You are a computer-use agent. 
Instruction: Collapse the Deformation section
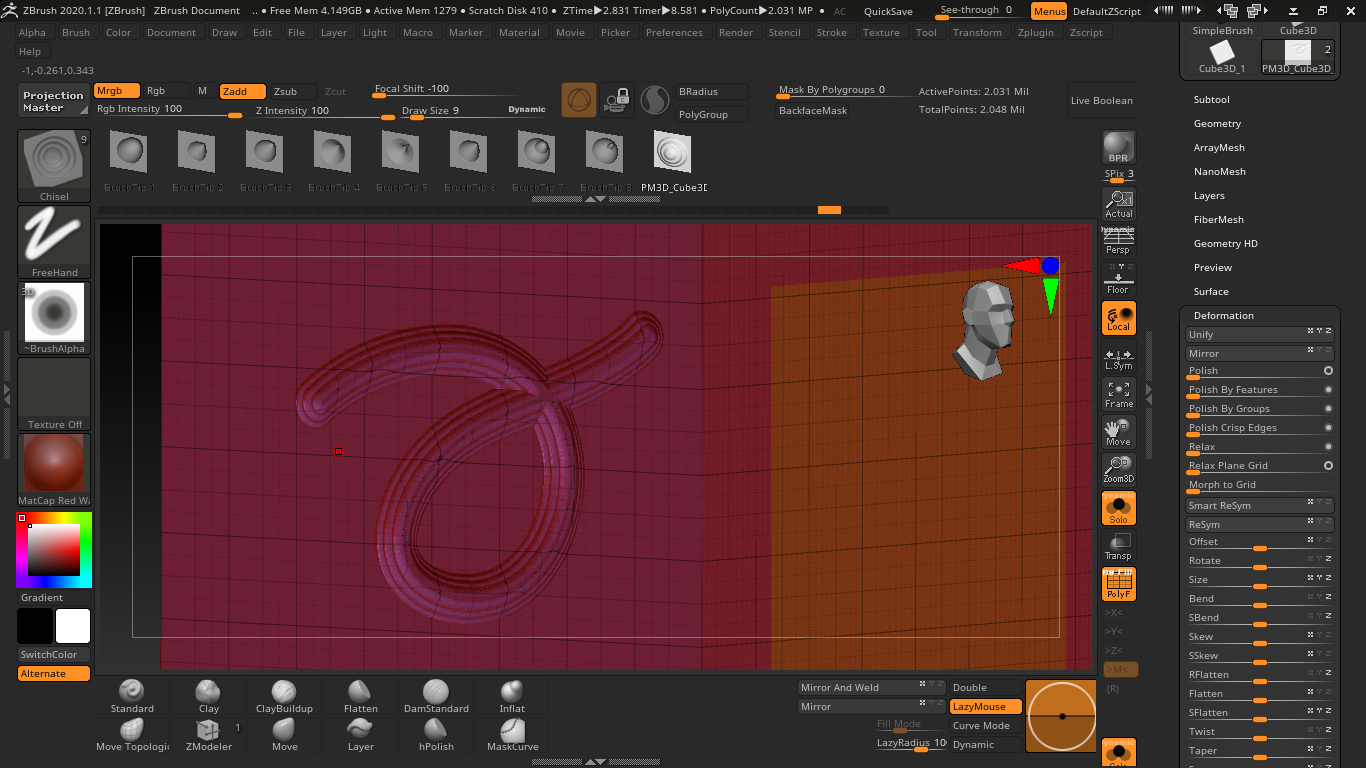click(x=1223, y=316)
